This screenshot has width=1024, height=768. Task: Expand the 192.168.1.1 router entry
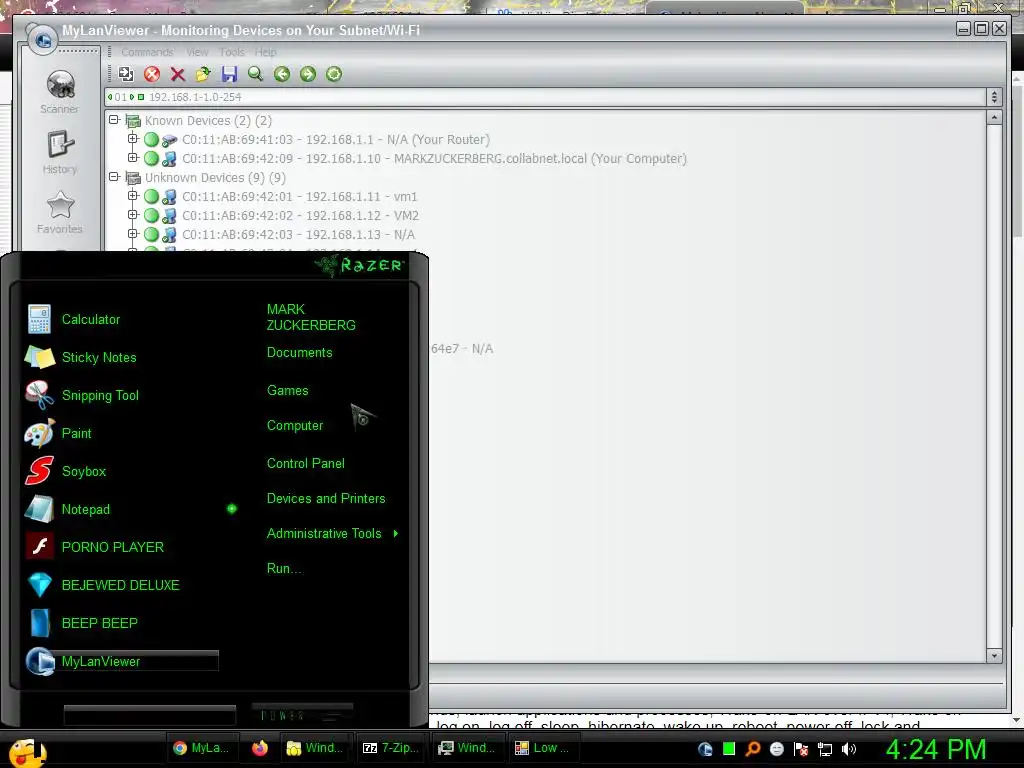tap(133, 138)
